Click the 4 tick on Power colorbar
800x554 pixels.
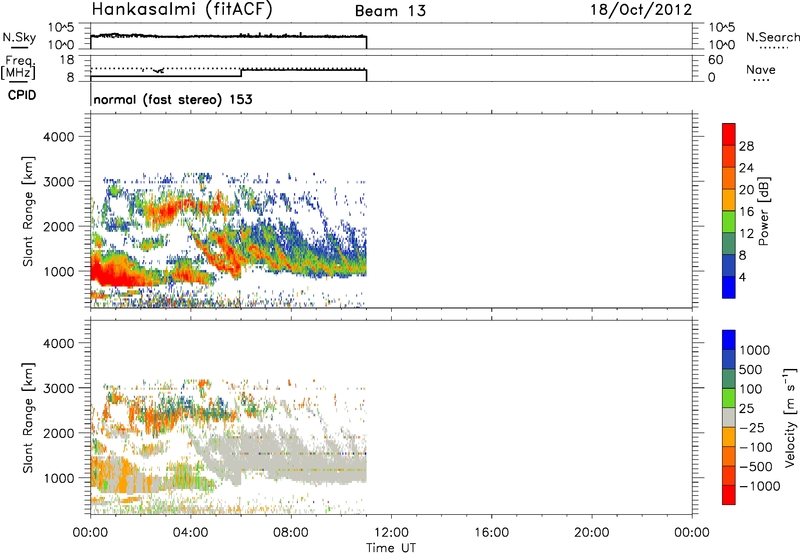743,278
